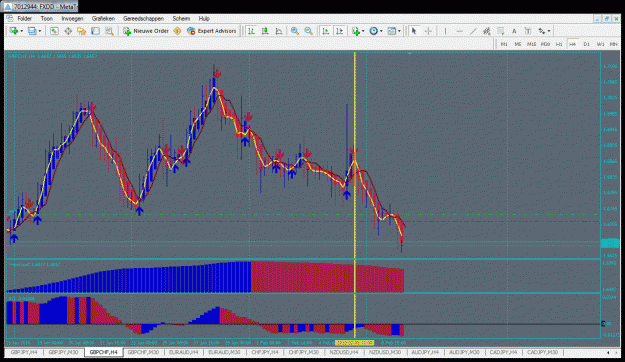Open the Navigator folder-star icon
625x362 pixels.
(82, 31)
